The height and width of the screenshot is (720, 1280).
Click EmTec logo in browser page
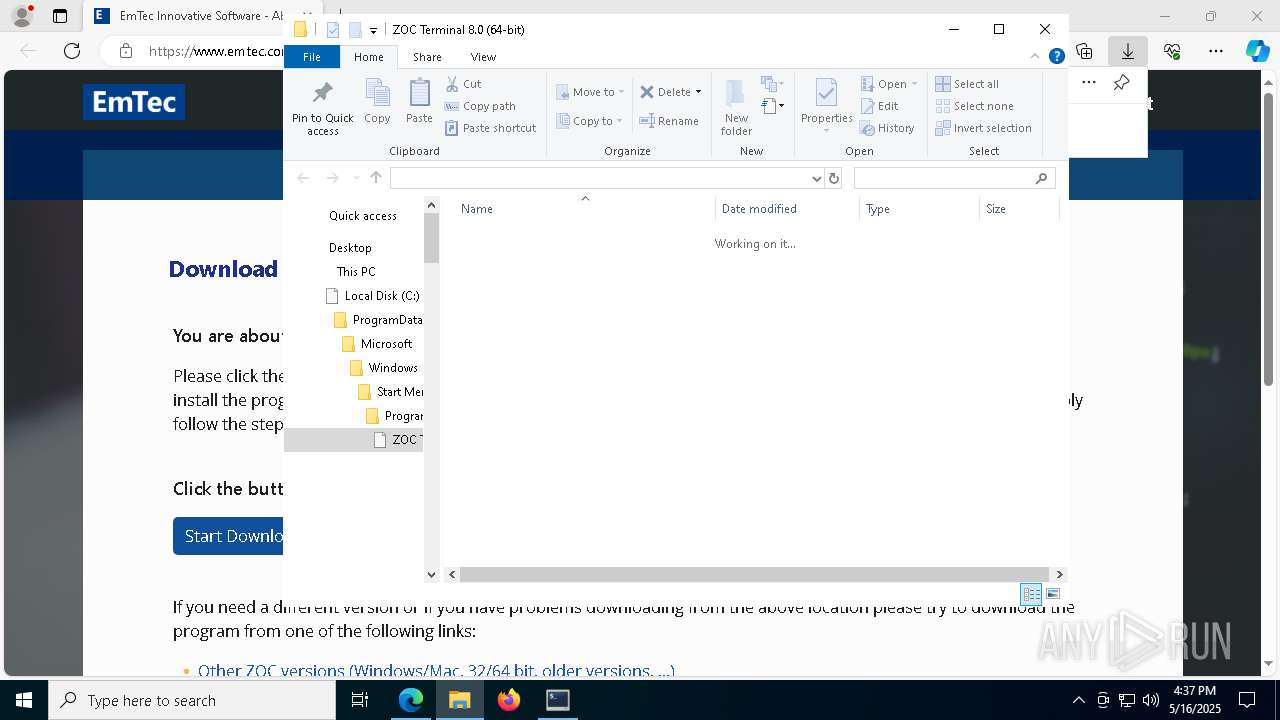click(x=134, y=102)
